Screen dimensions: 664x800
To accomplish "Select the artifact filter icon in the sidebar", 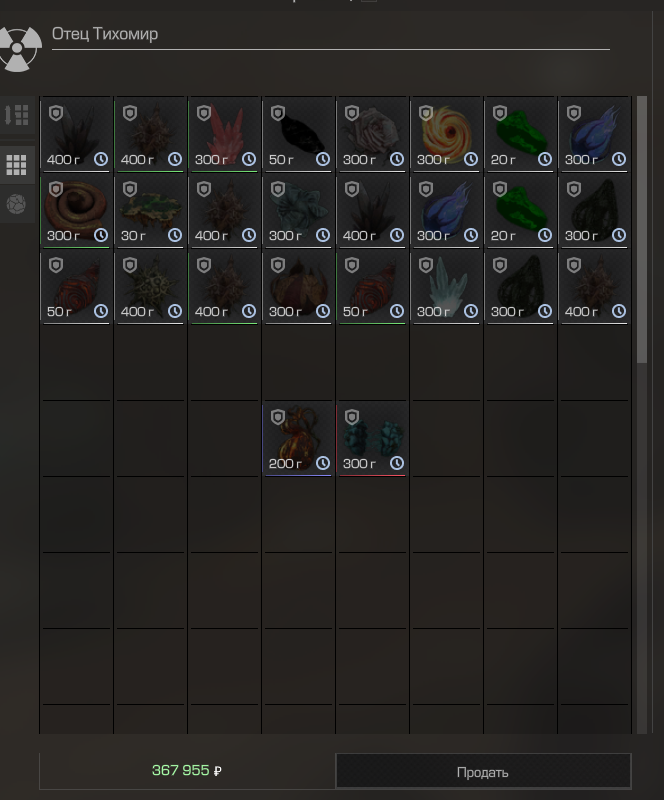I will 16,204.
